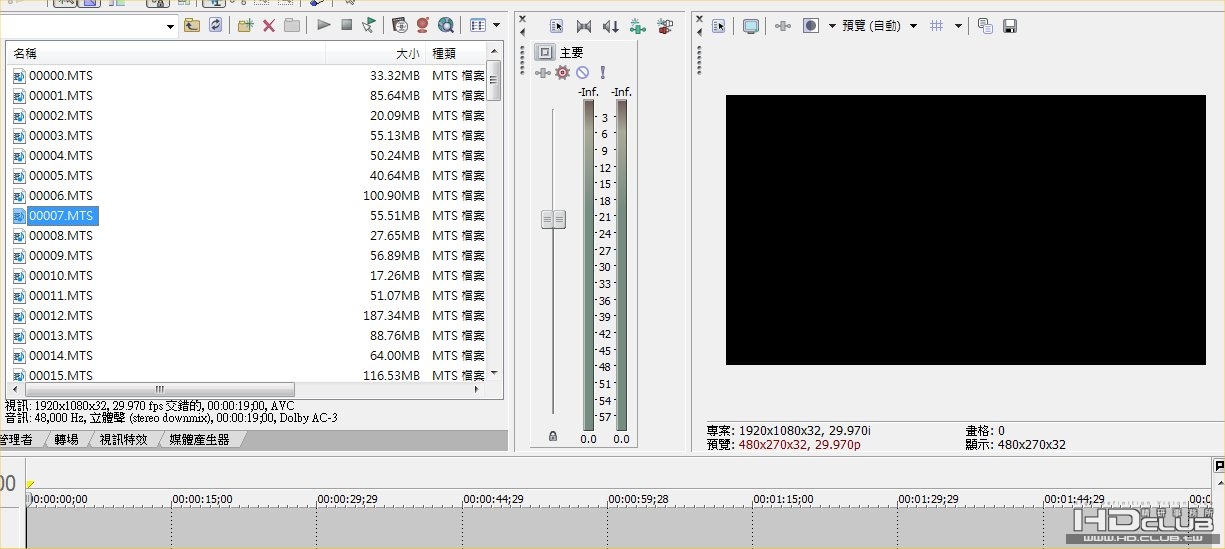Click the file list horizontal scrollbar thumb
The width and height of the screenshot is (1225, 549).
point(158,389)
